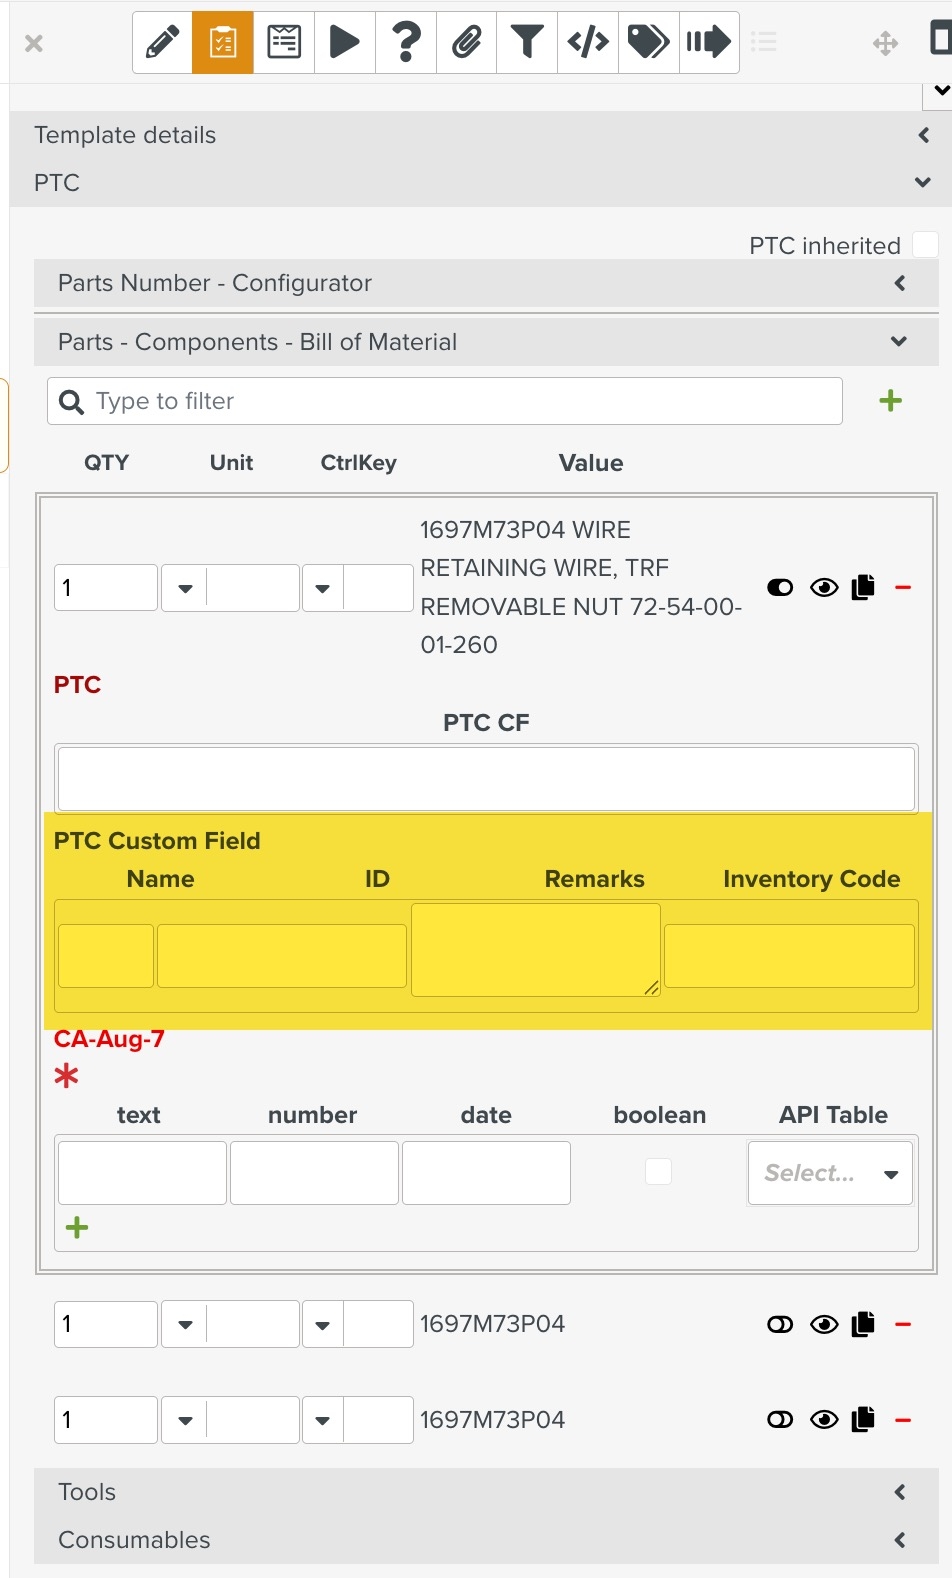Switch to the clipboard checklist tab
The image size is (952, 1578).
(223, 43)
